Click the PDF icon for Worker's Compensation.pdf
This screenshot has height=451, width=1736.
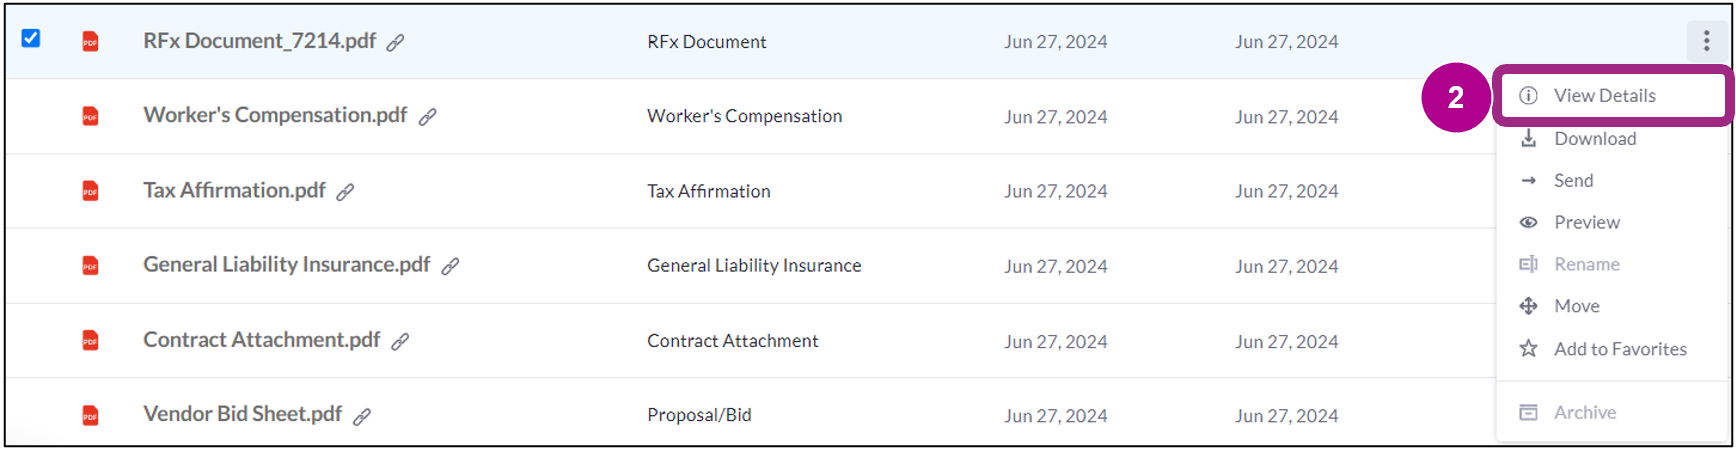tap(90, 116)
